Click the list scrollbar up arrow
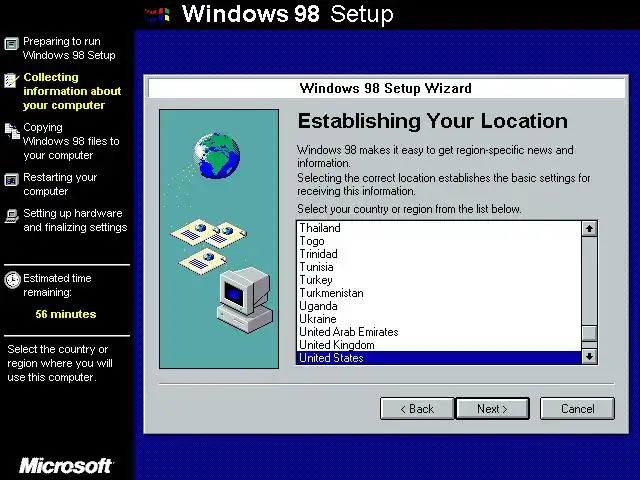640x480 pixels. 589,229
